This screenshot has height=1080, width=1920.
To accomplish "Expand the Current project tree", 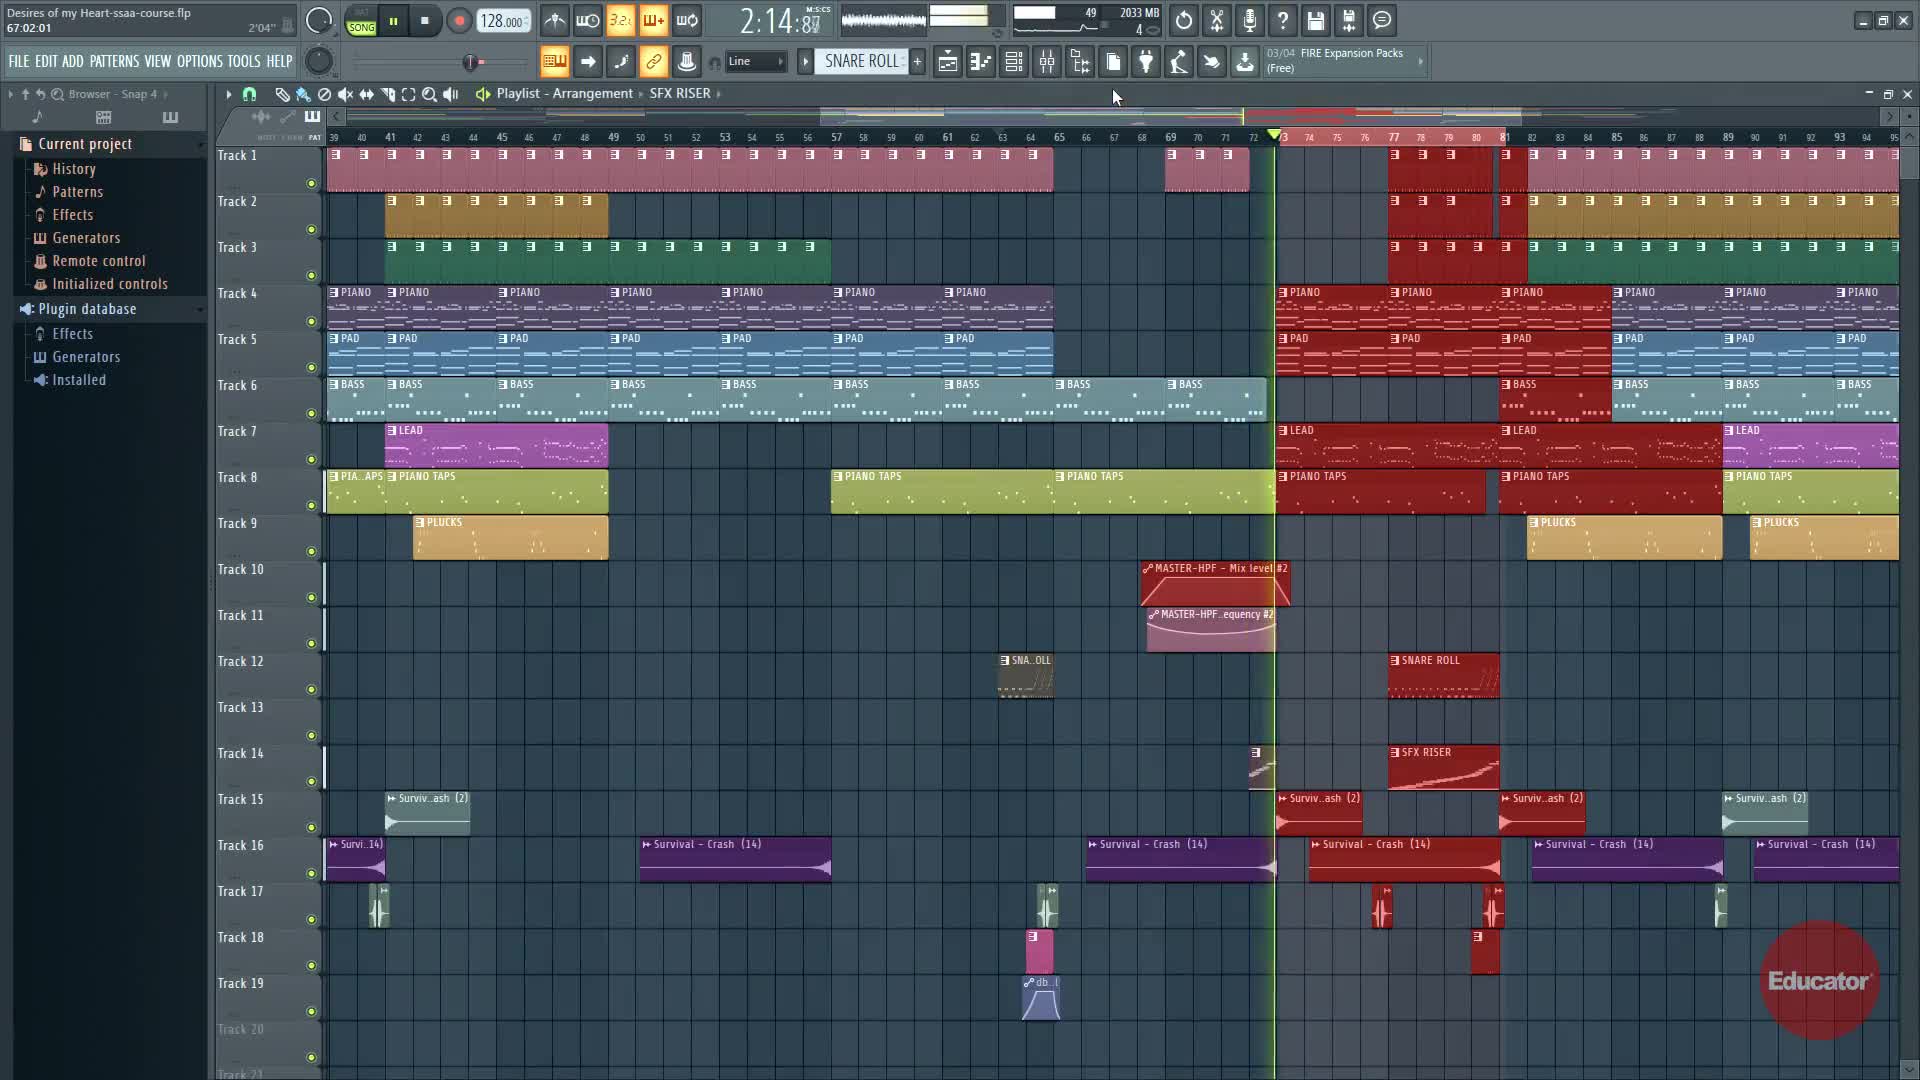I will [84, 144].
